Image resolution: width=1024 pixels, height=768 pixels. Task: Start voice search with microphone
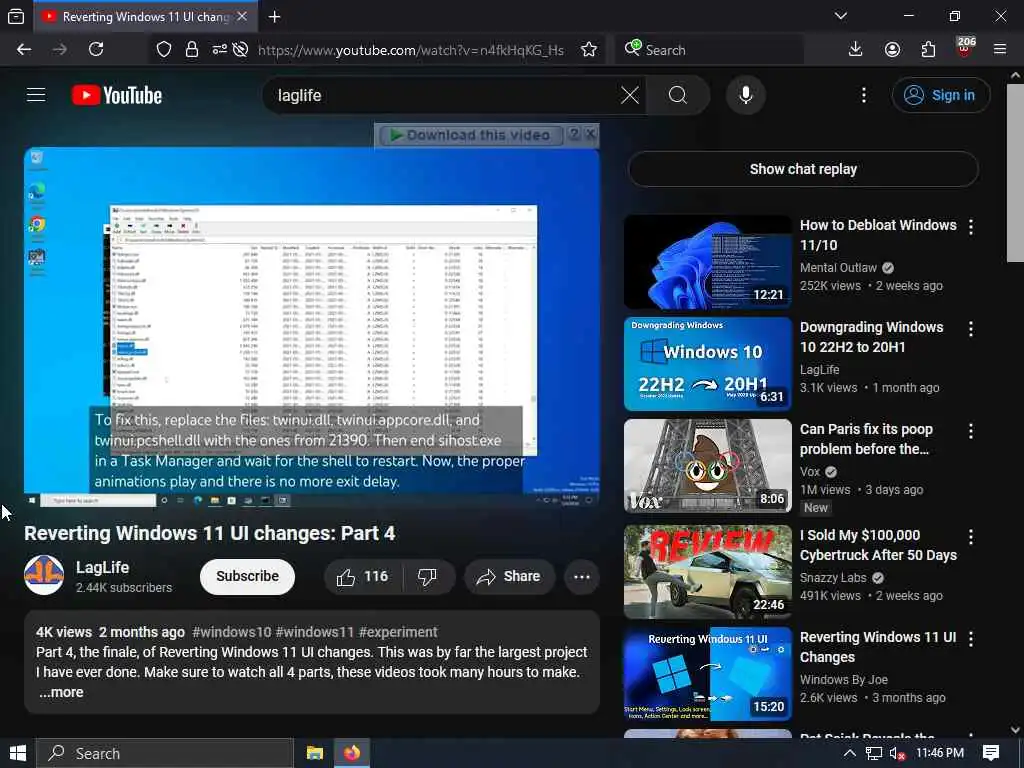click(x=745, y=95)
